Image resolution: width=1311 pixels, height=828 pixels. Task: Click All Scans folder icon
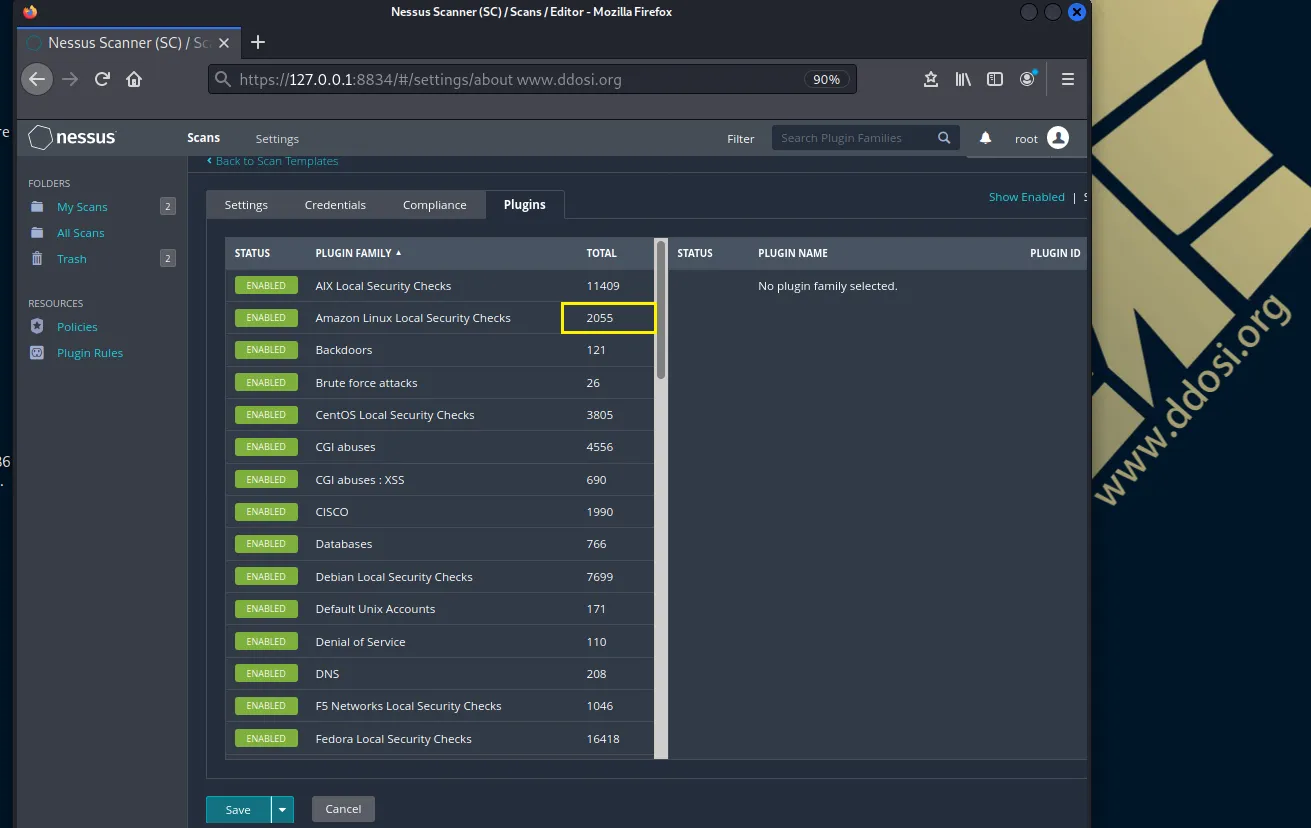(x=37, y=233)
